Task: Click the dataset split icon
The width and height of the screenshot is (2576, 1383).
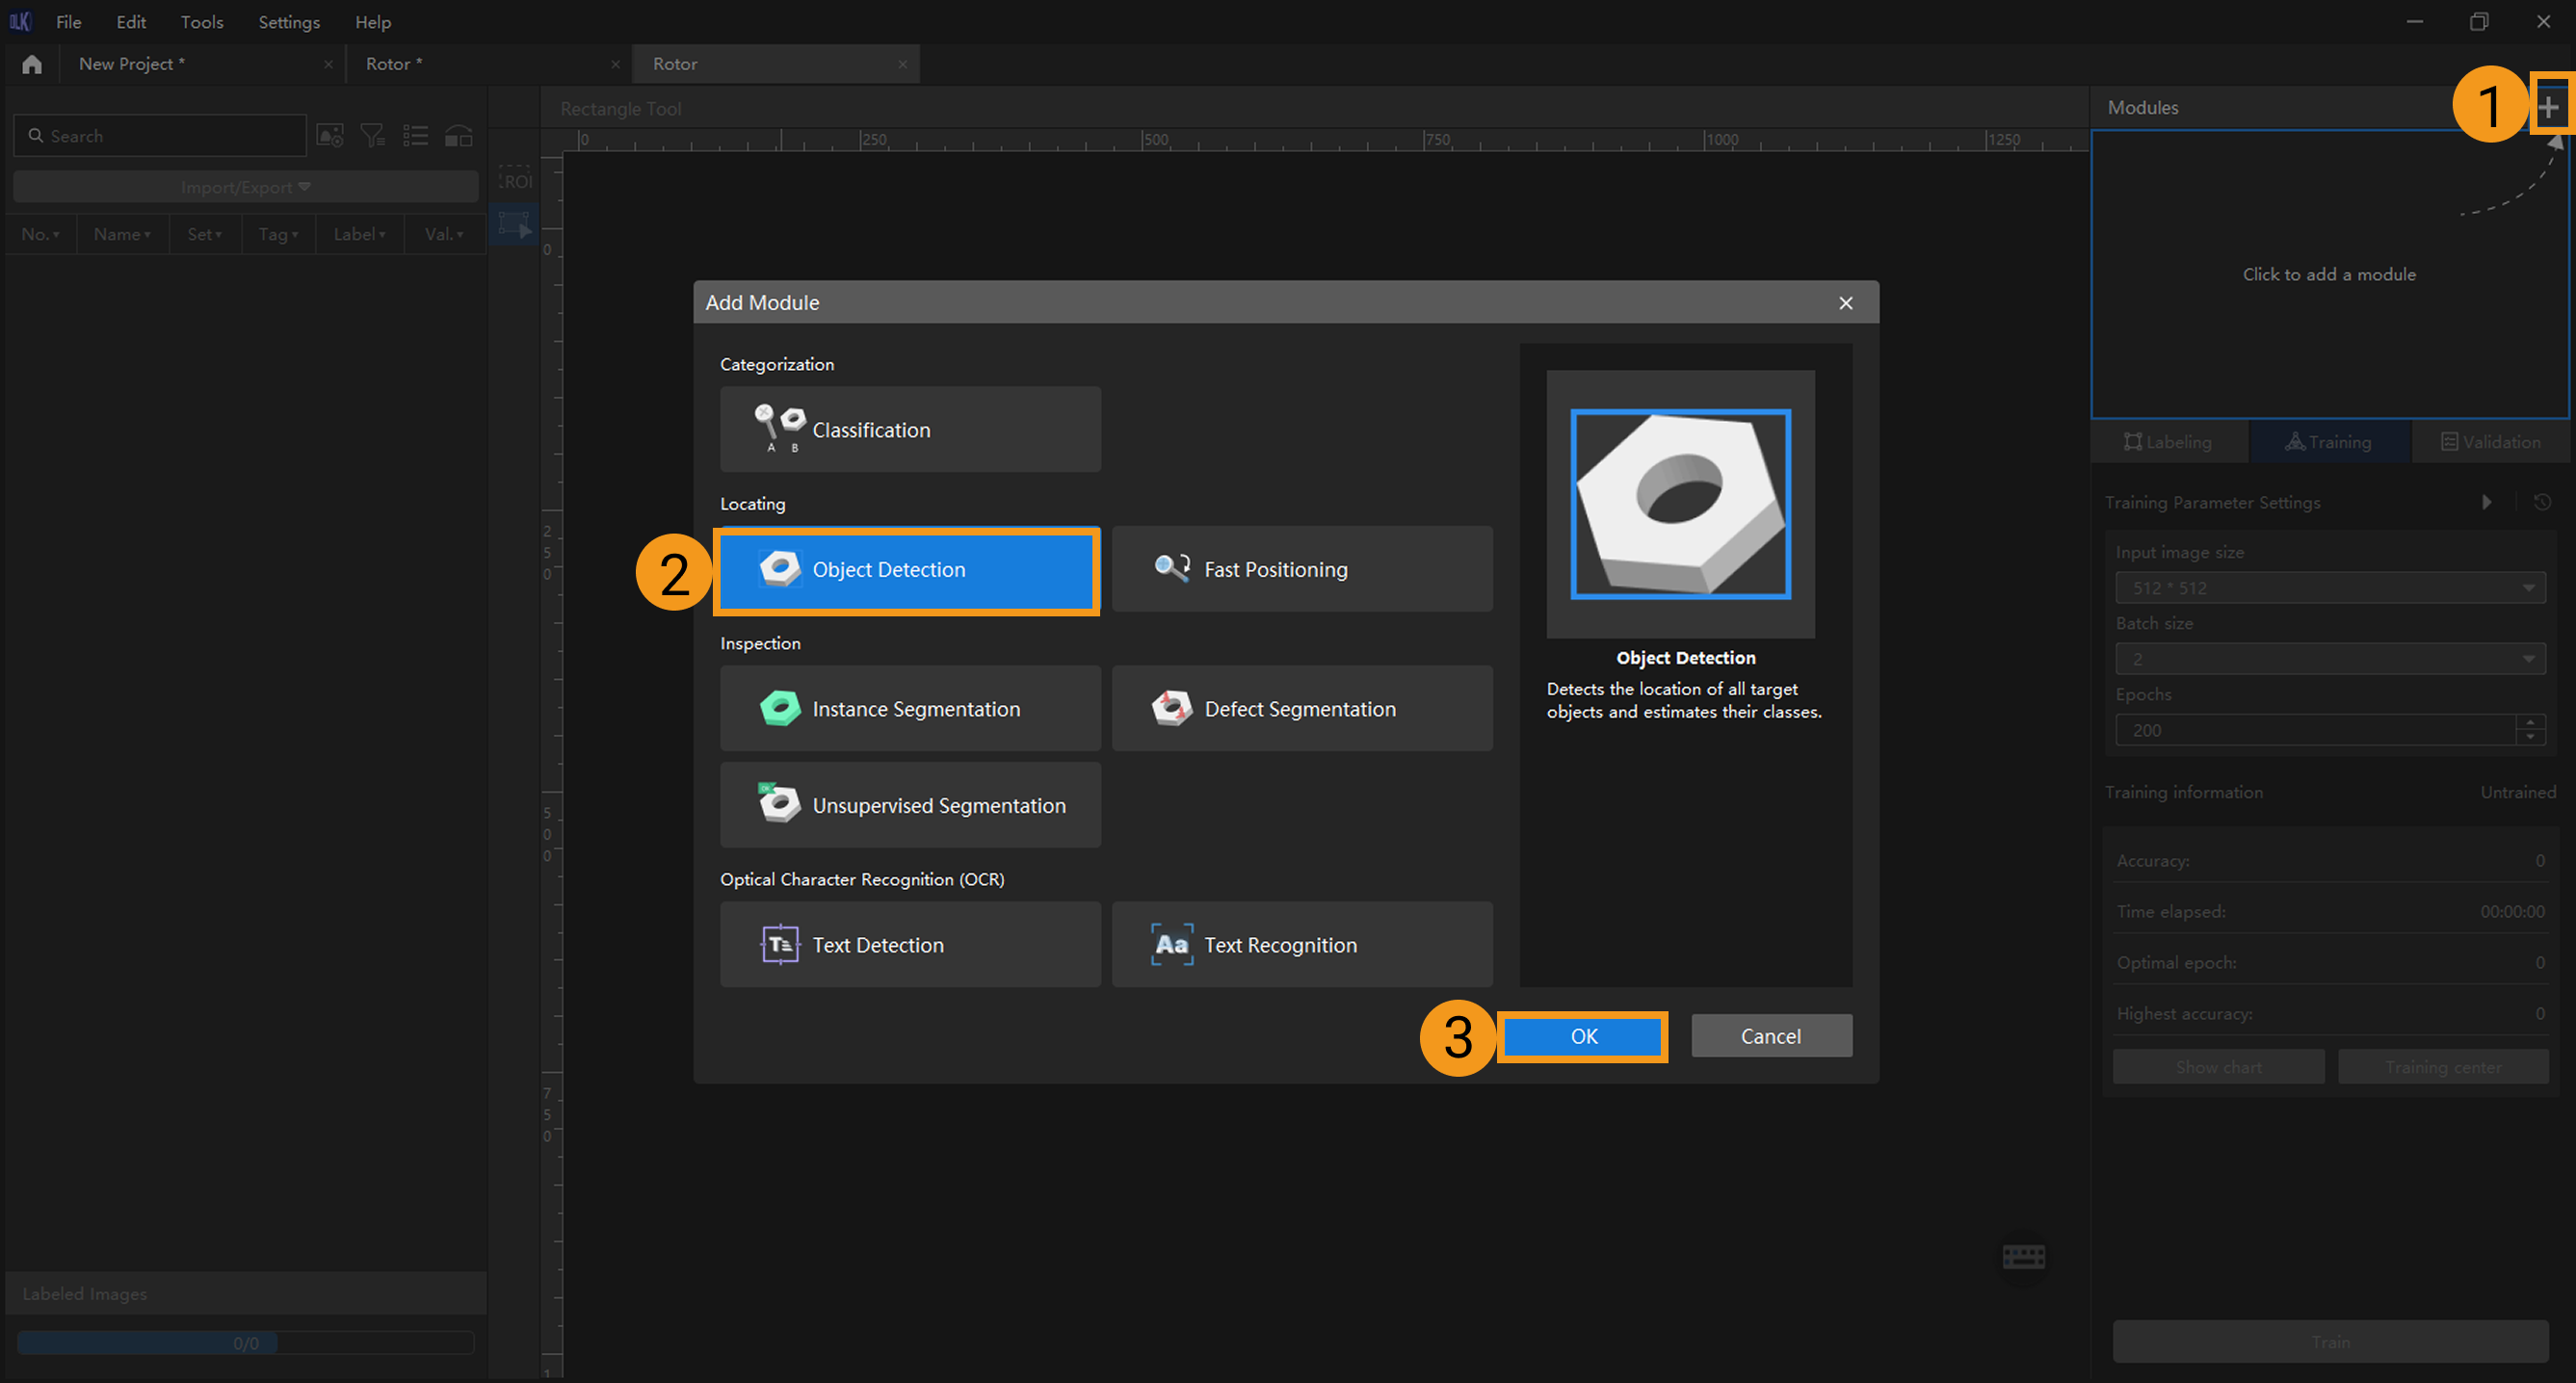Action: tap(459, 136)
